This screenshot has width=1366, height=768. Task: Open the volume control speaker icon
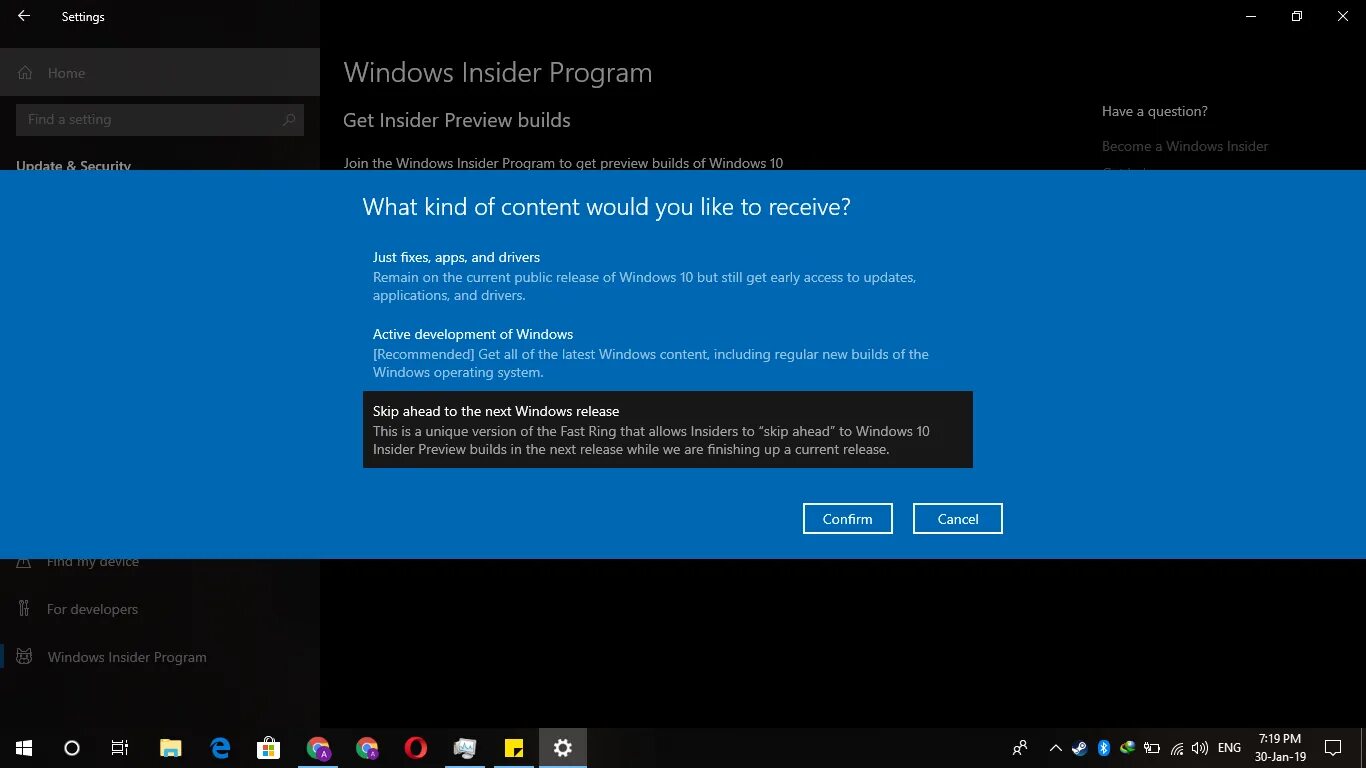1200,748
